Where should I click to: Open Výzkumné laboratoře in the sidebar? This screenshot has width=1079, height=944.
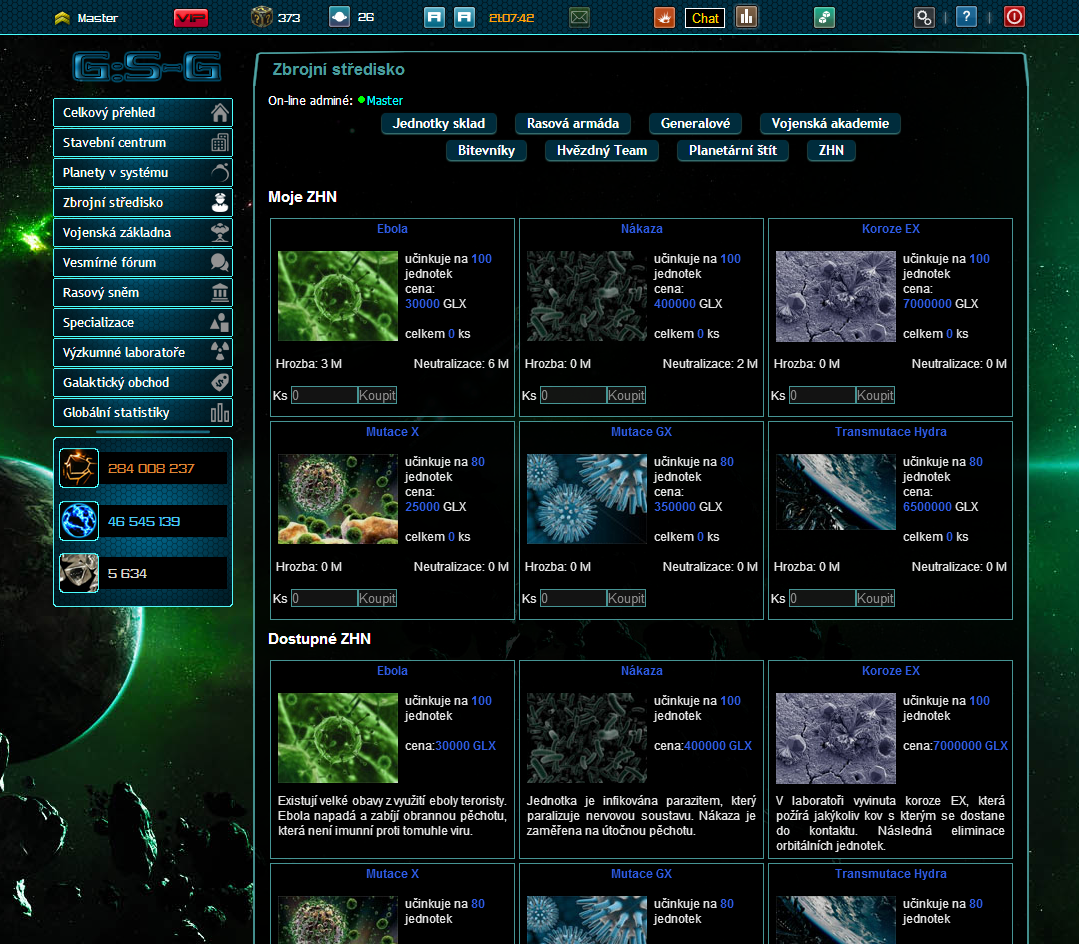143,352
